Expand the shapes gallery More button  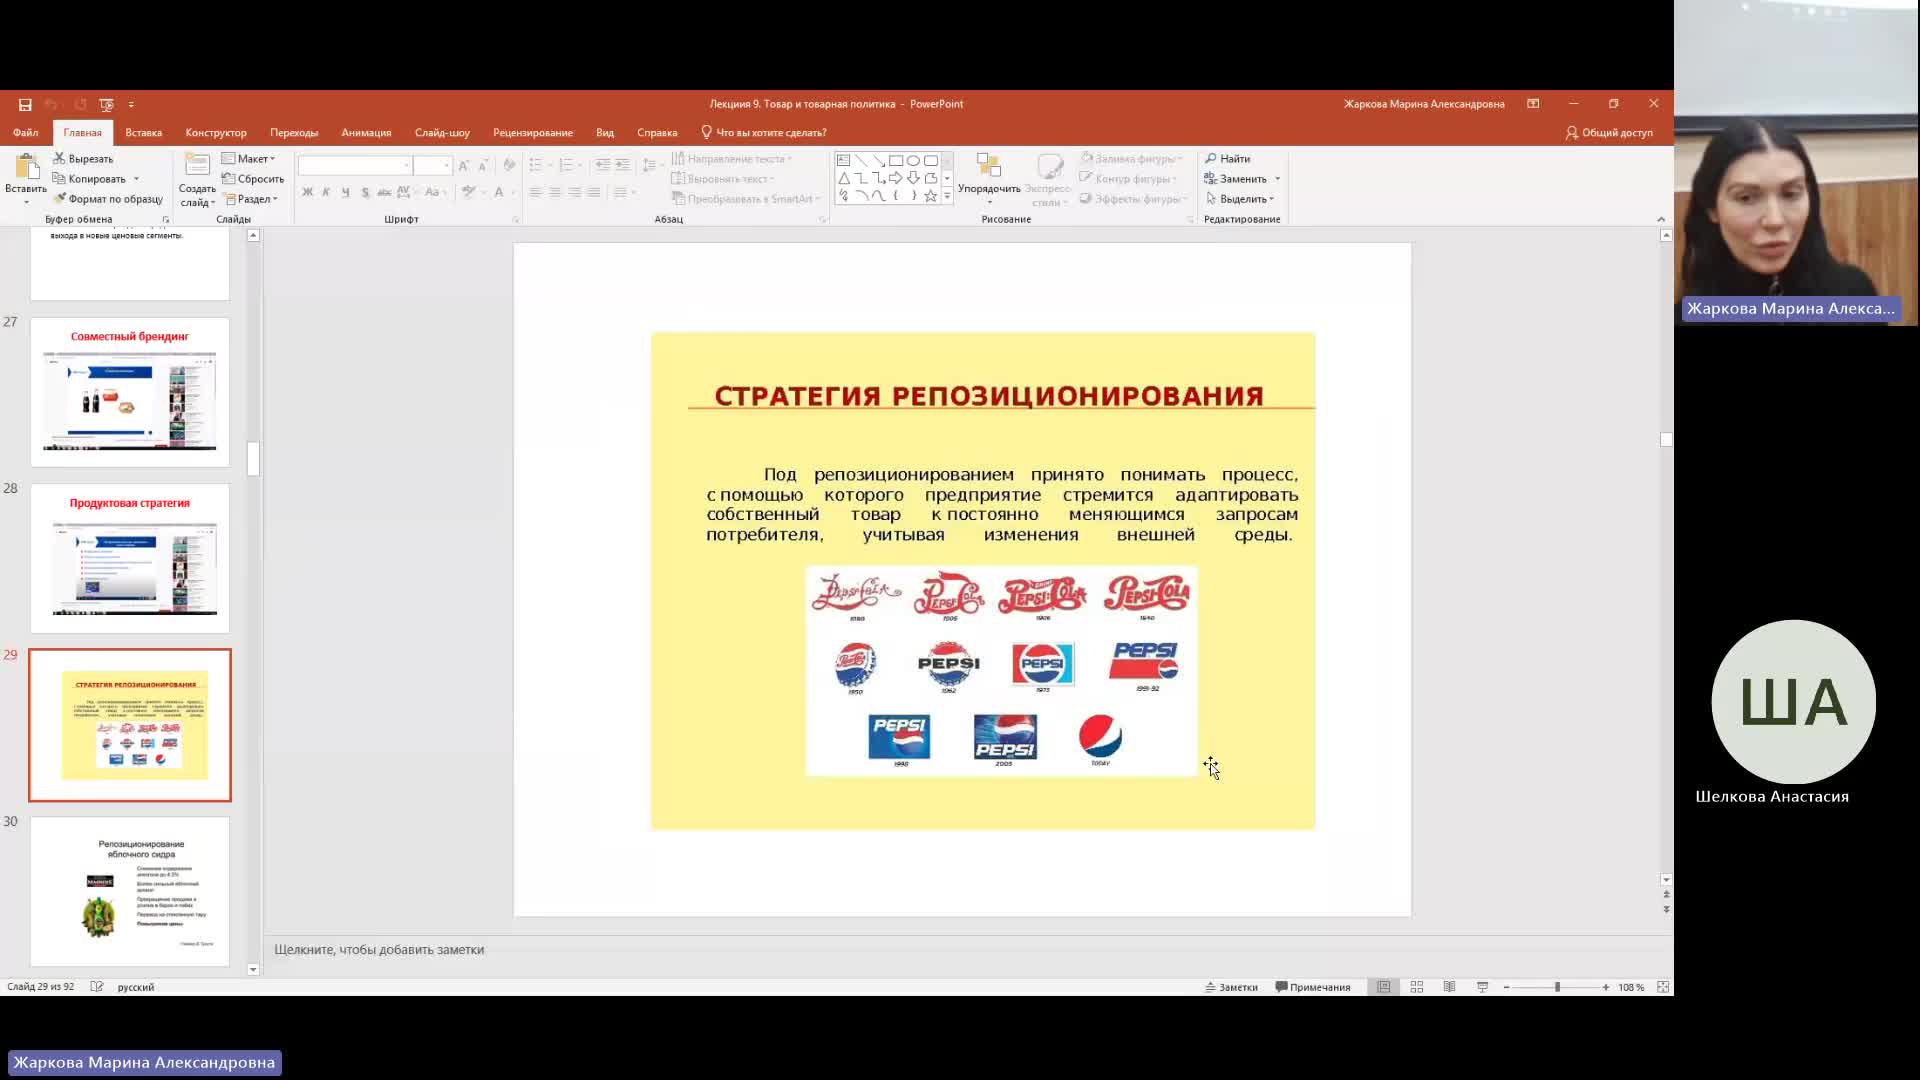click(947, 197)
